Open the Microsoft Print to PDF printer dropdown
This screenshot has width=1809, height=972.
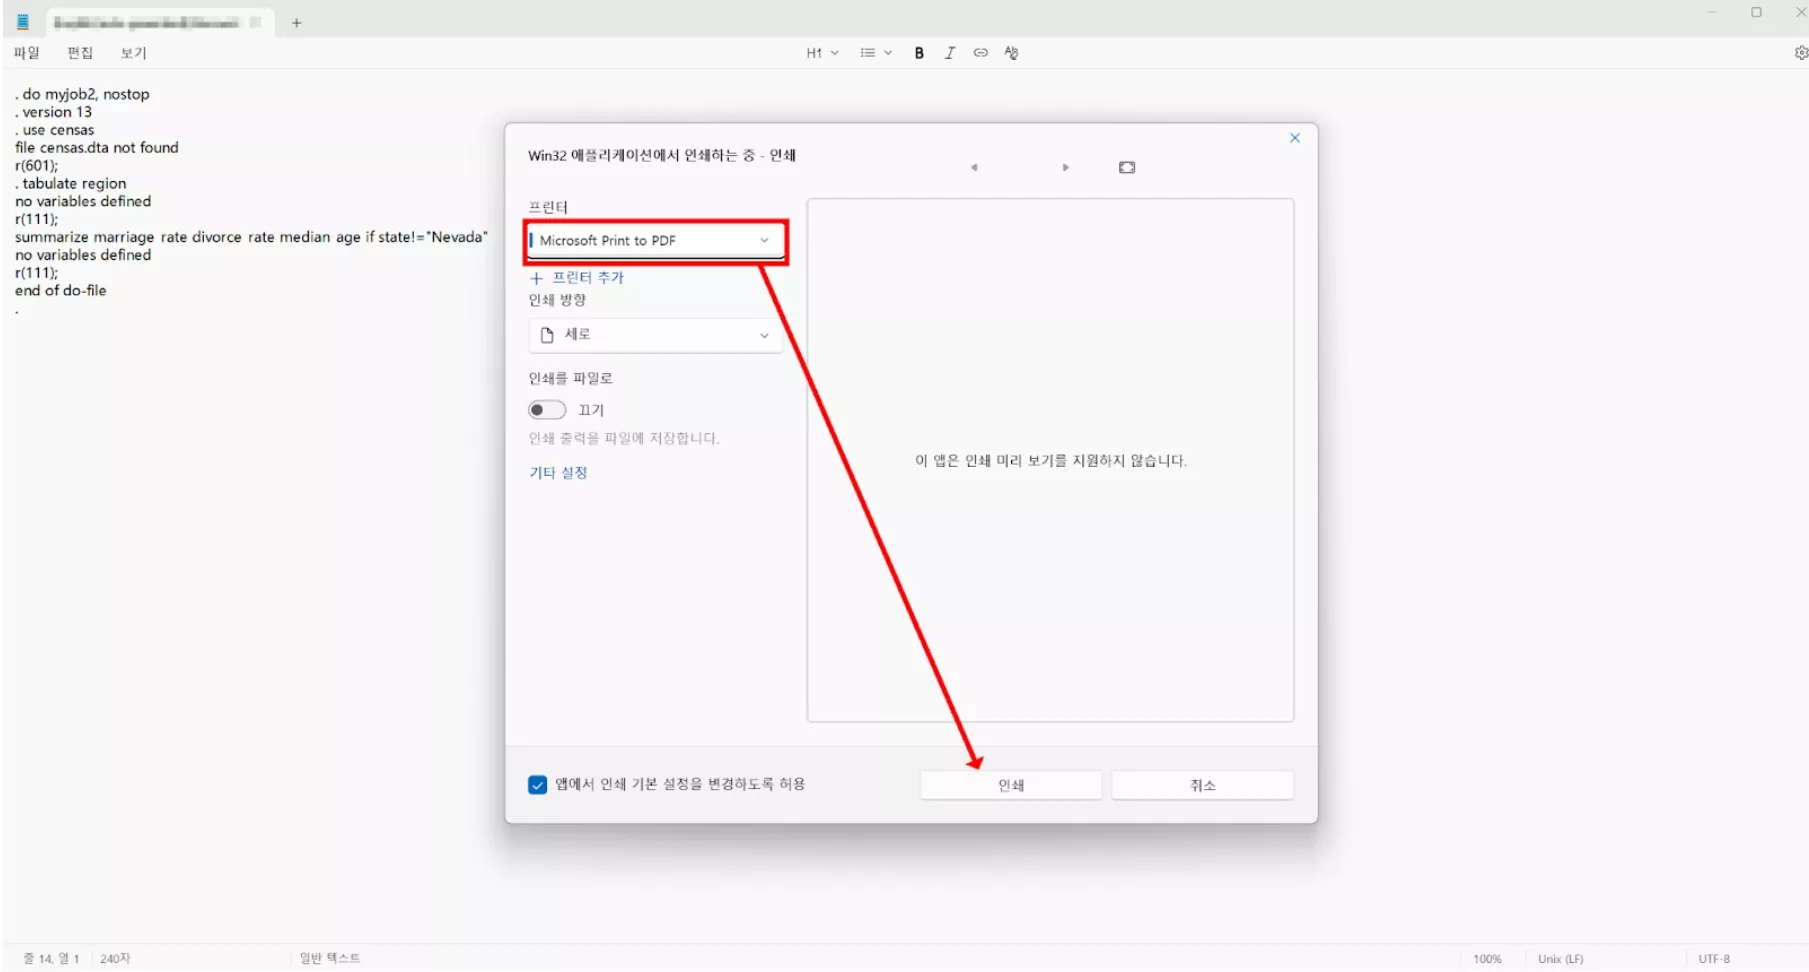tap(655, 240)
